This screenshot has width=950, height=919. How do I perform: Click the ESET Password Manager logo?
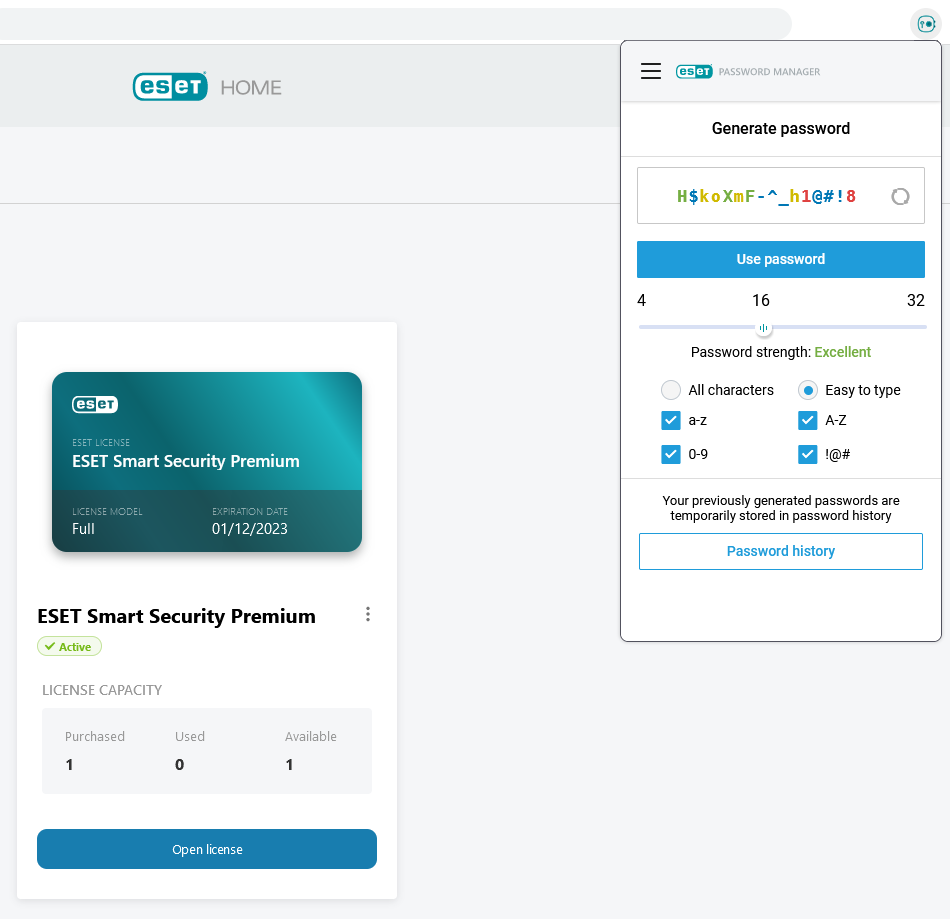click(748, 71)
